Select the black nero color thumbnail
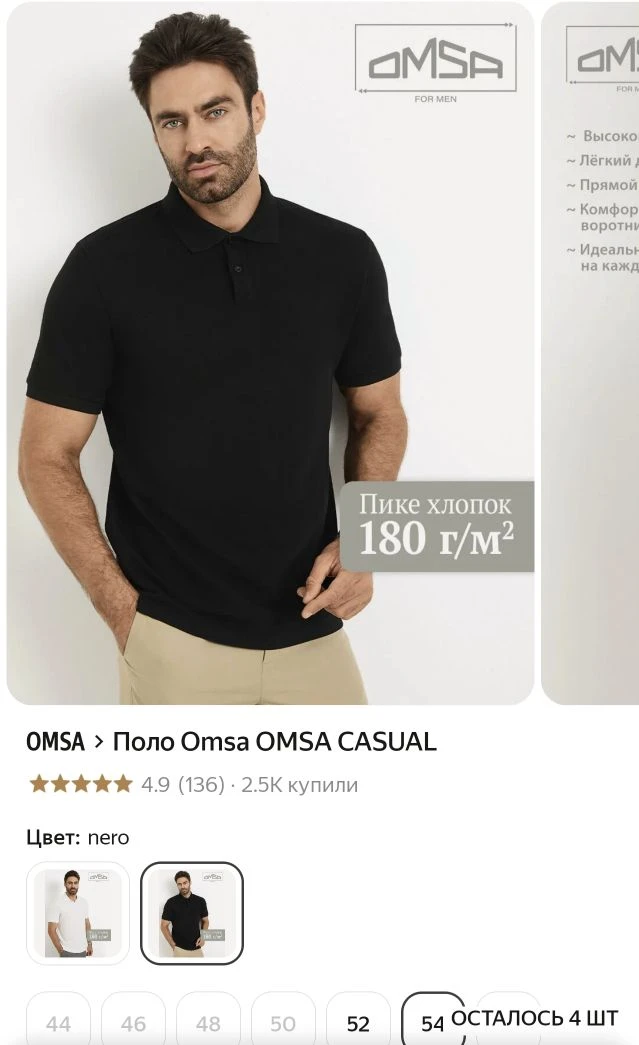 click(192, 912)
